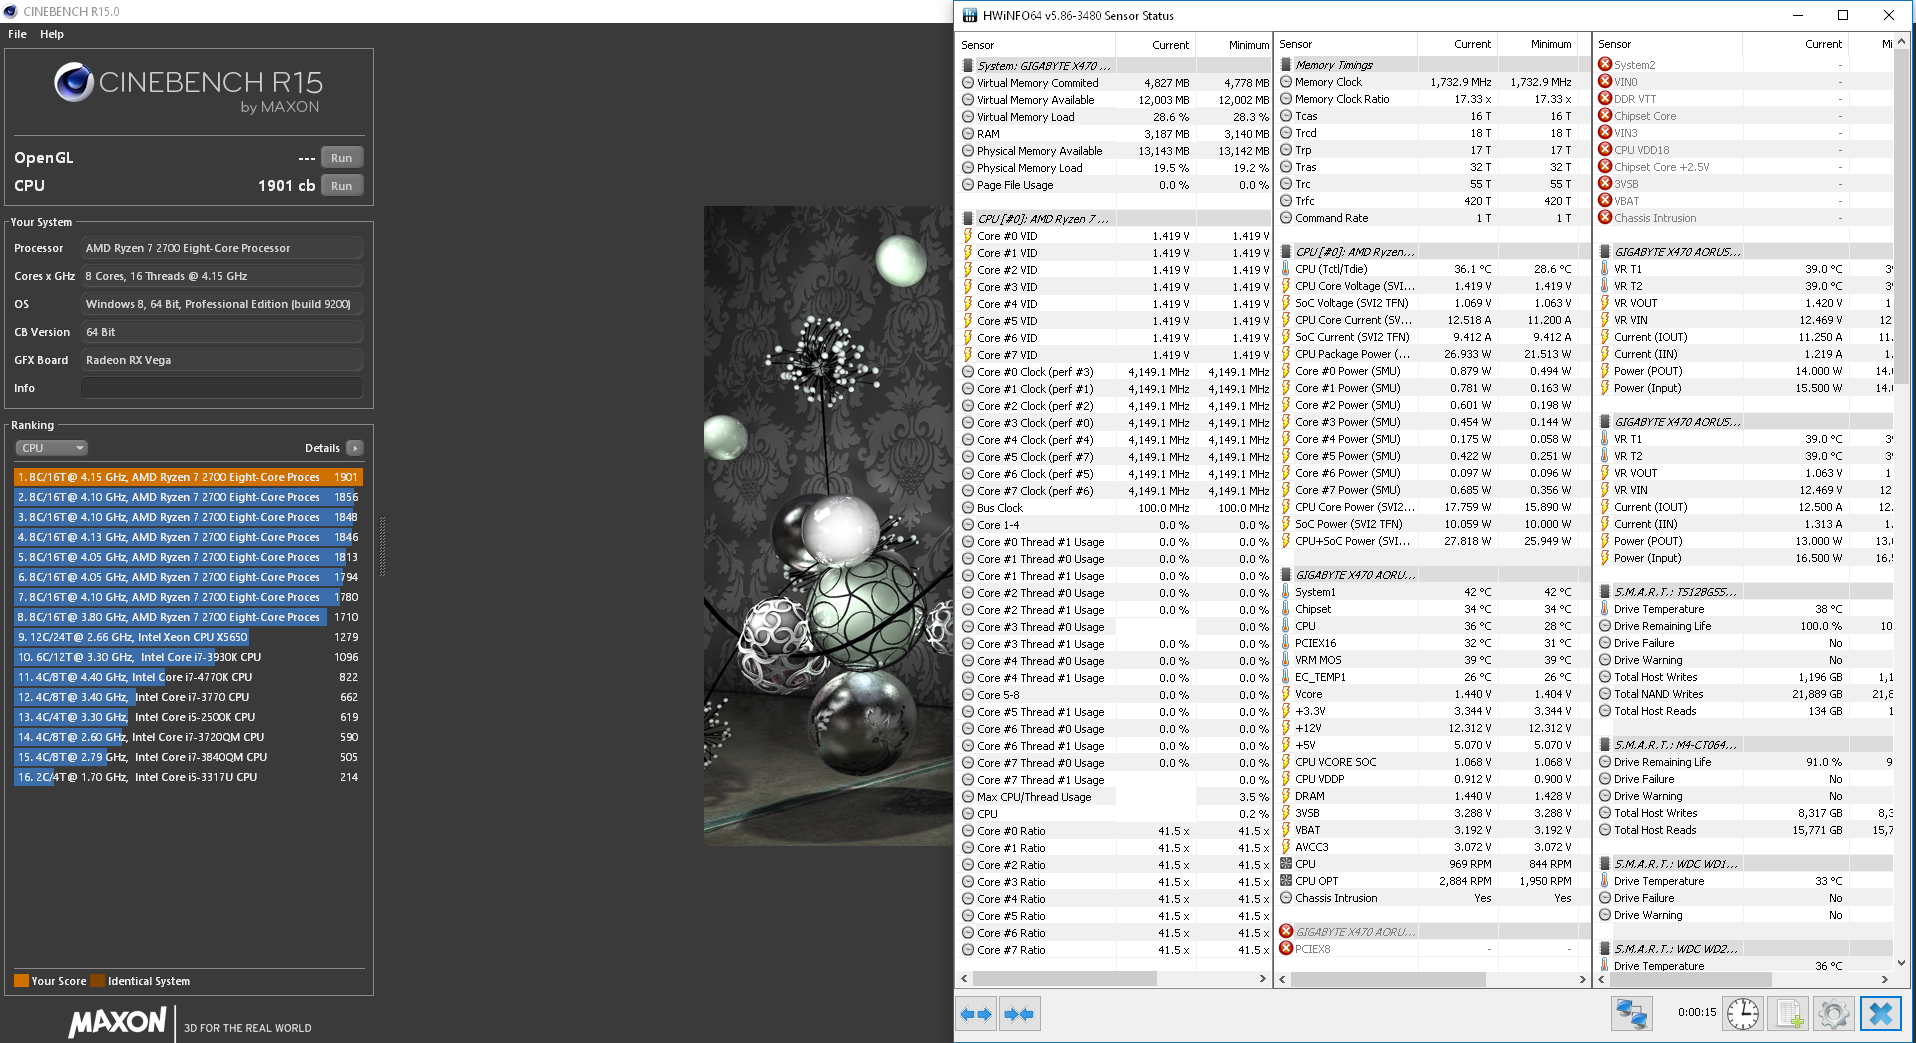The height and width of the screenshot is (1043, 1916).
Task: Run the OpenGL benchmark
Action: 342,158
